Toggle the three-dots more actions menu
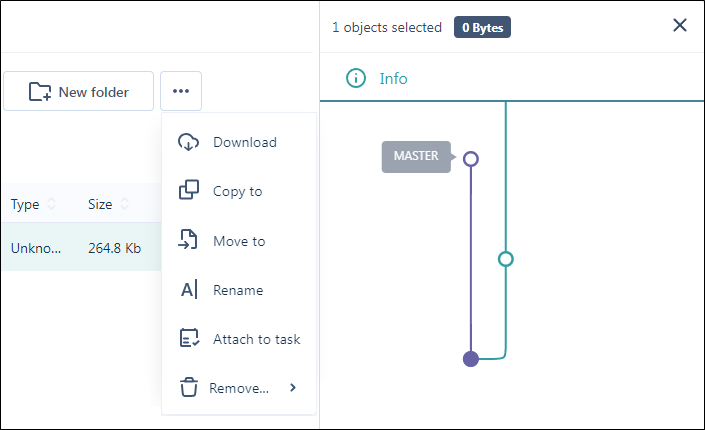705x430 pixels. pyautogui.click(x=181, y=91)
